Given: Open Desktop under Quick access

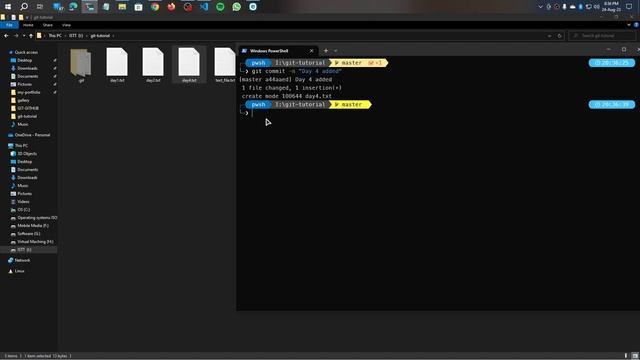Looking at the screenshot, I should [x=24, y=60].
